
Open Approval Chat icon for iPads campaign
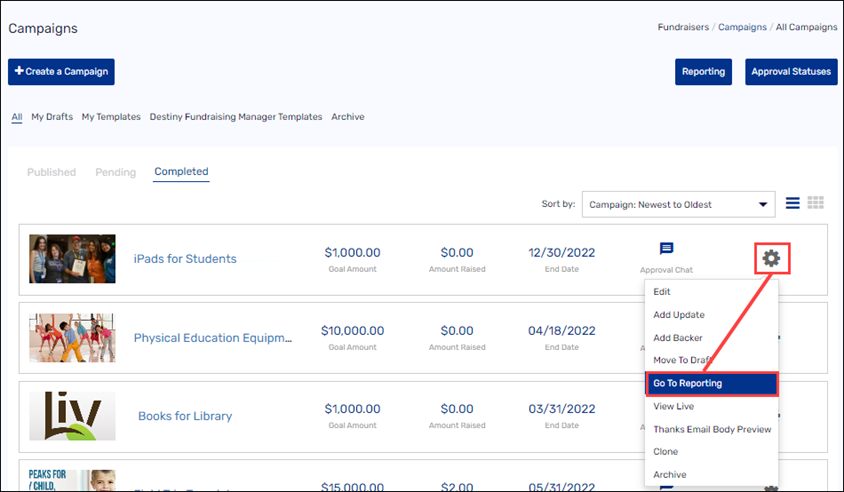pos(666,249)
